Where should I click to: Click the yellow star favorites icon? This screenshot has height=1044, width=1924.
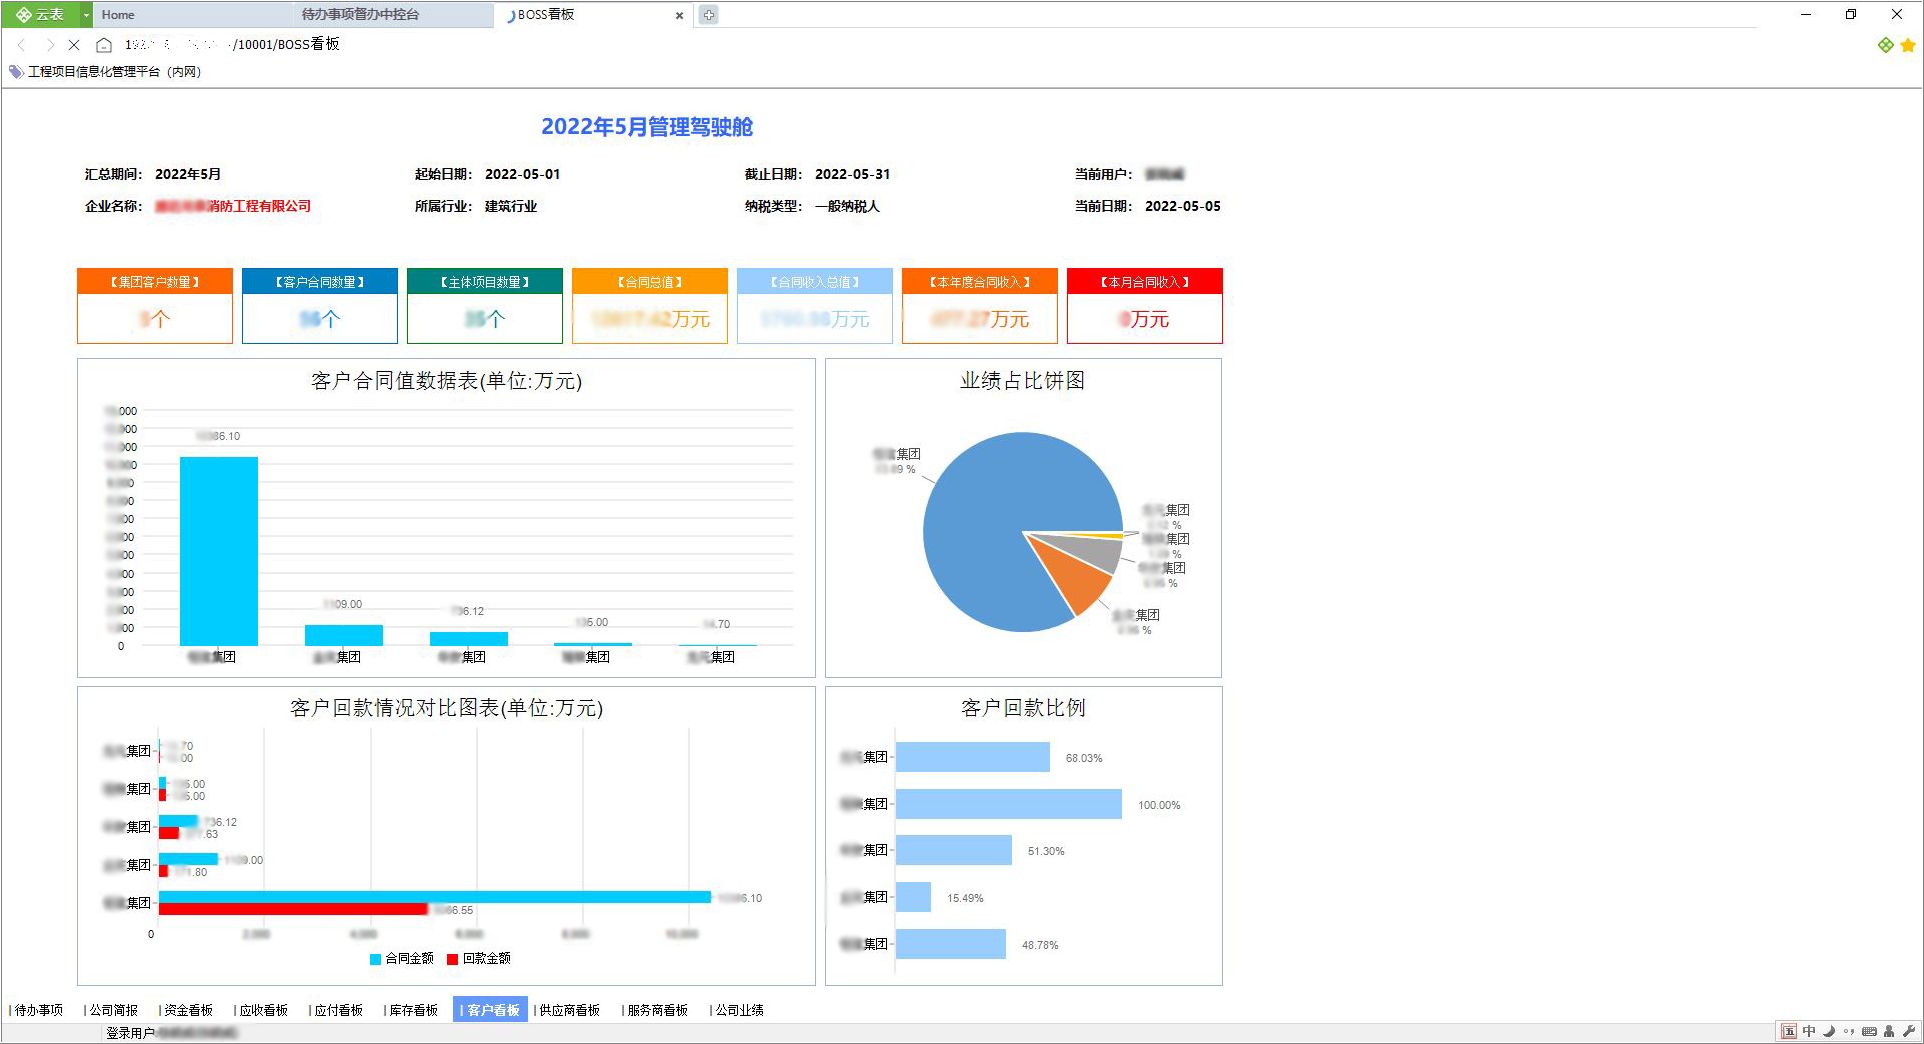[x=1907, y=45]
